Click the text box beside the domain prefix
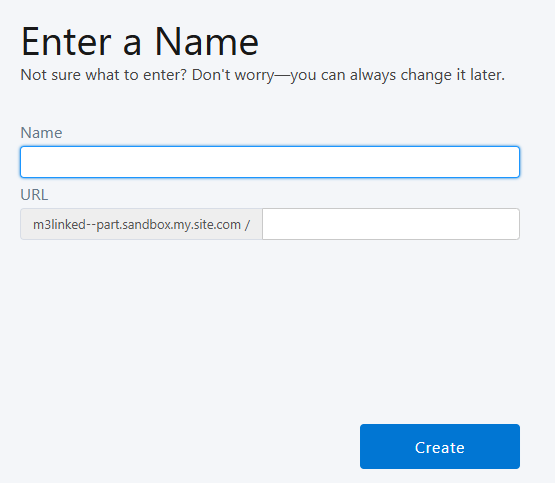Screen dimensions: 555x483 [x=391, y=224]
